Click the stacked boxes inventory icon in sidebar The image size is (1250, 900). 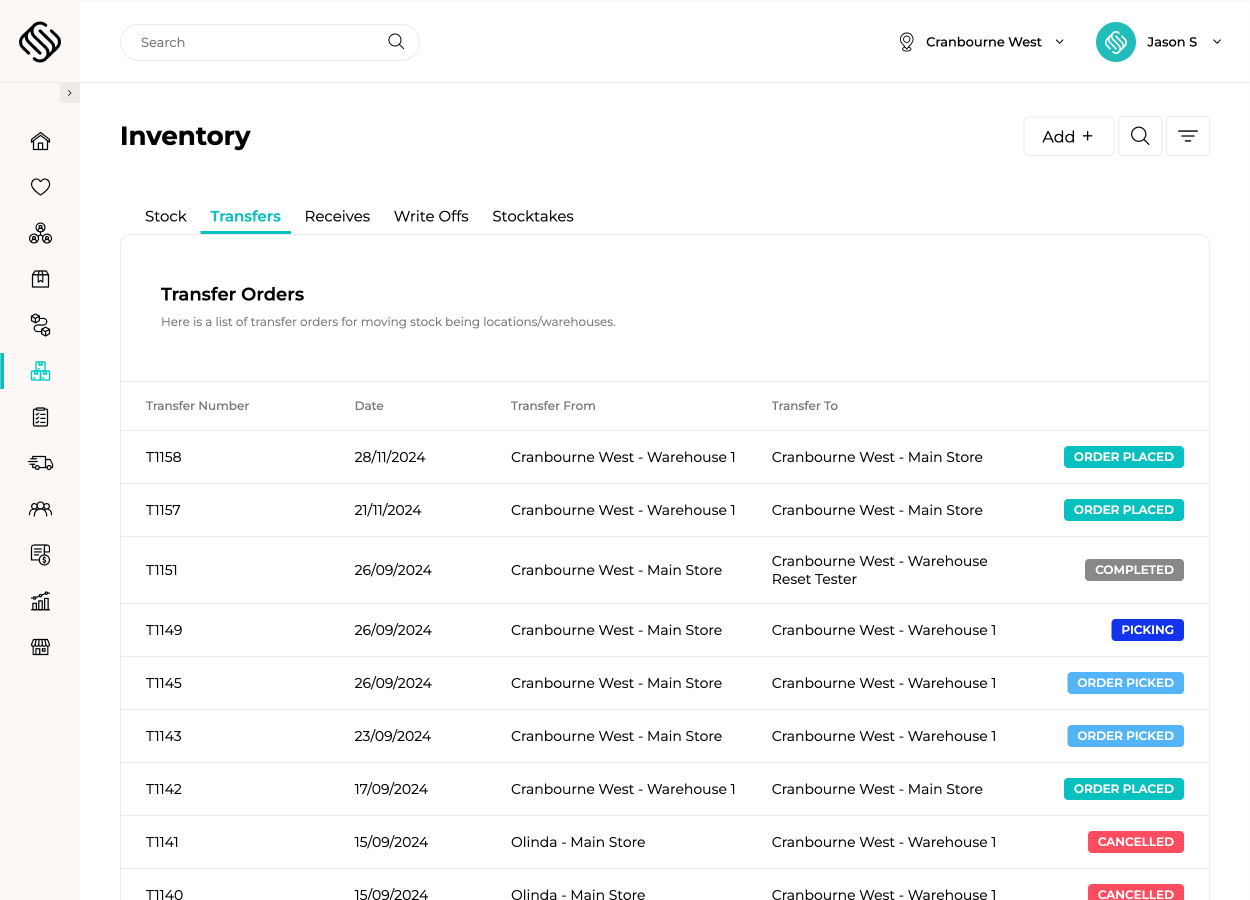[x=40, y=371]
